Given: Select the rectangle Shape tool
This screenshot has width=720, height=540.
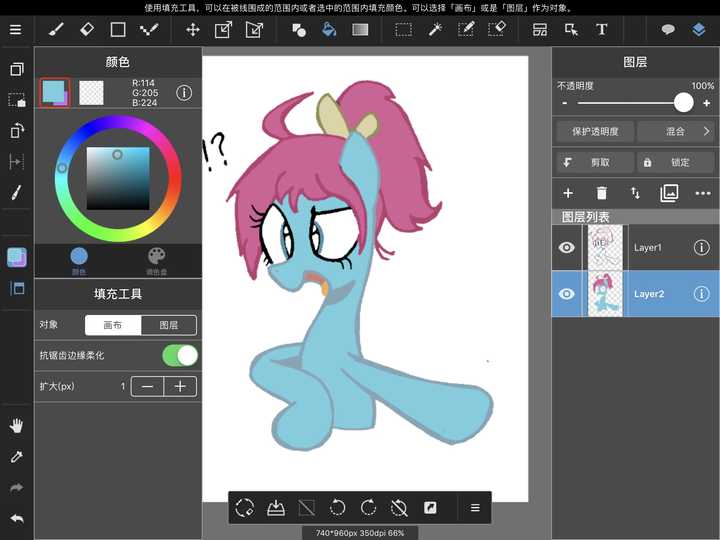Looking at the screenshot, I should click(118, 30).
